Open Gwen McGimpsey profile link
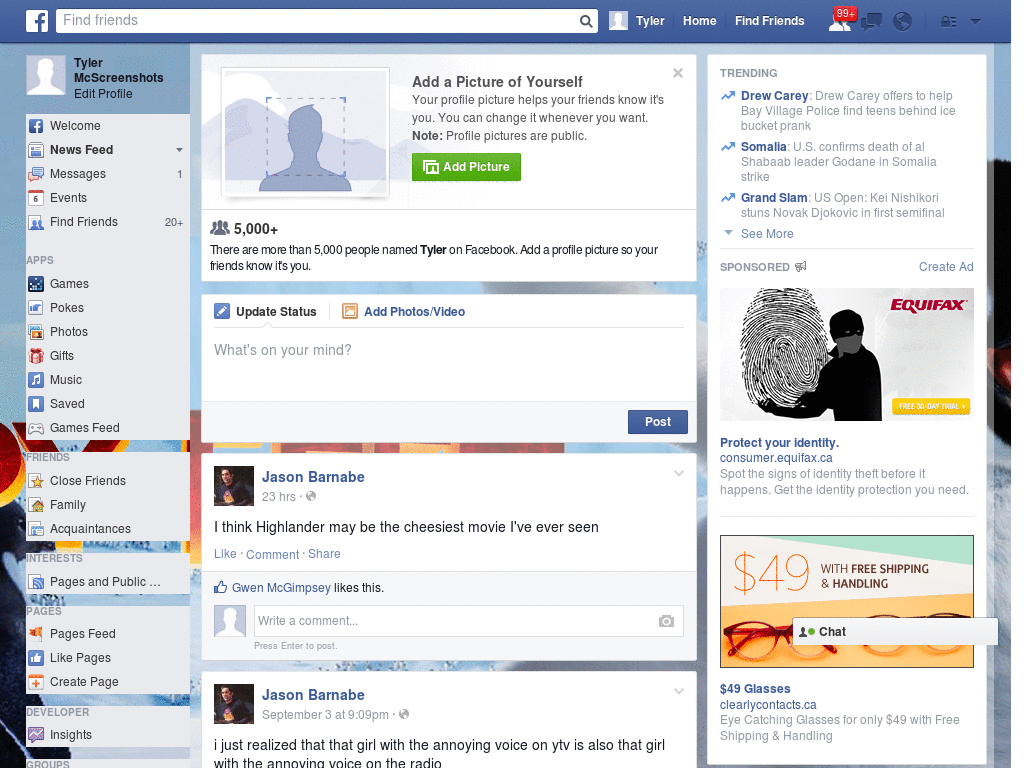 click(x=281, y=588)
